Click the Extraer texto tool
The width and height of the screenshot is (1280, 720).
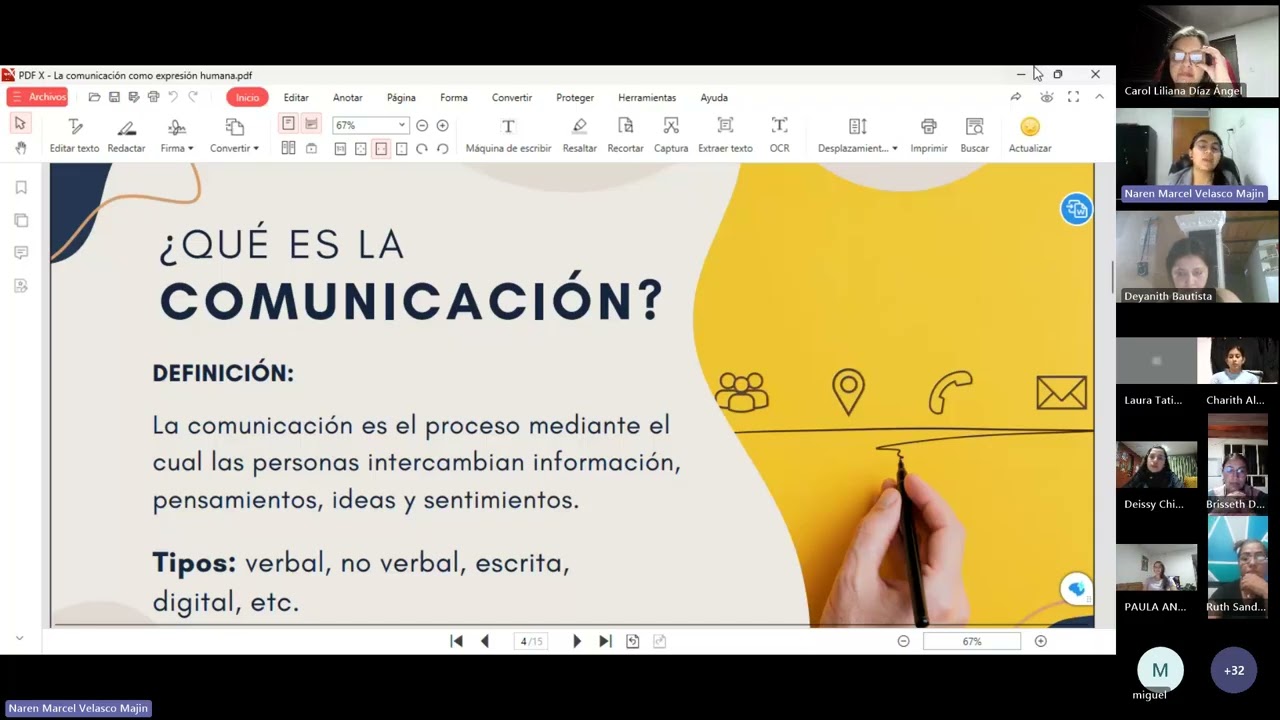click(725, 135)
